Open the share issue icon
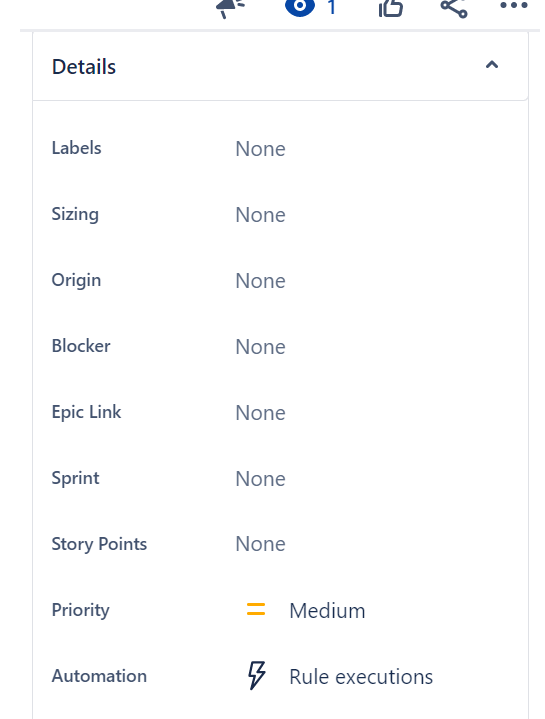 [453, 8]
